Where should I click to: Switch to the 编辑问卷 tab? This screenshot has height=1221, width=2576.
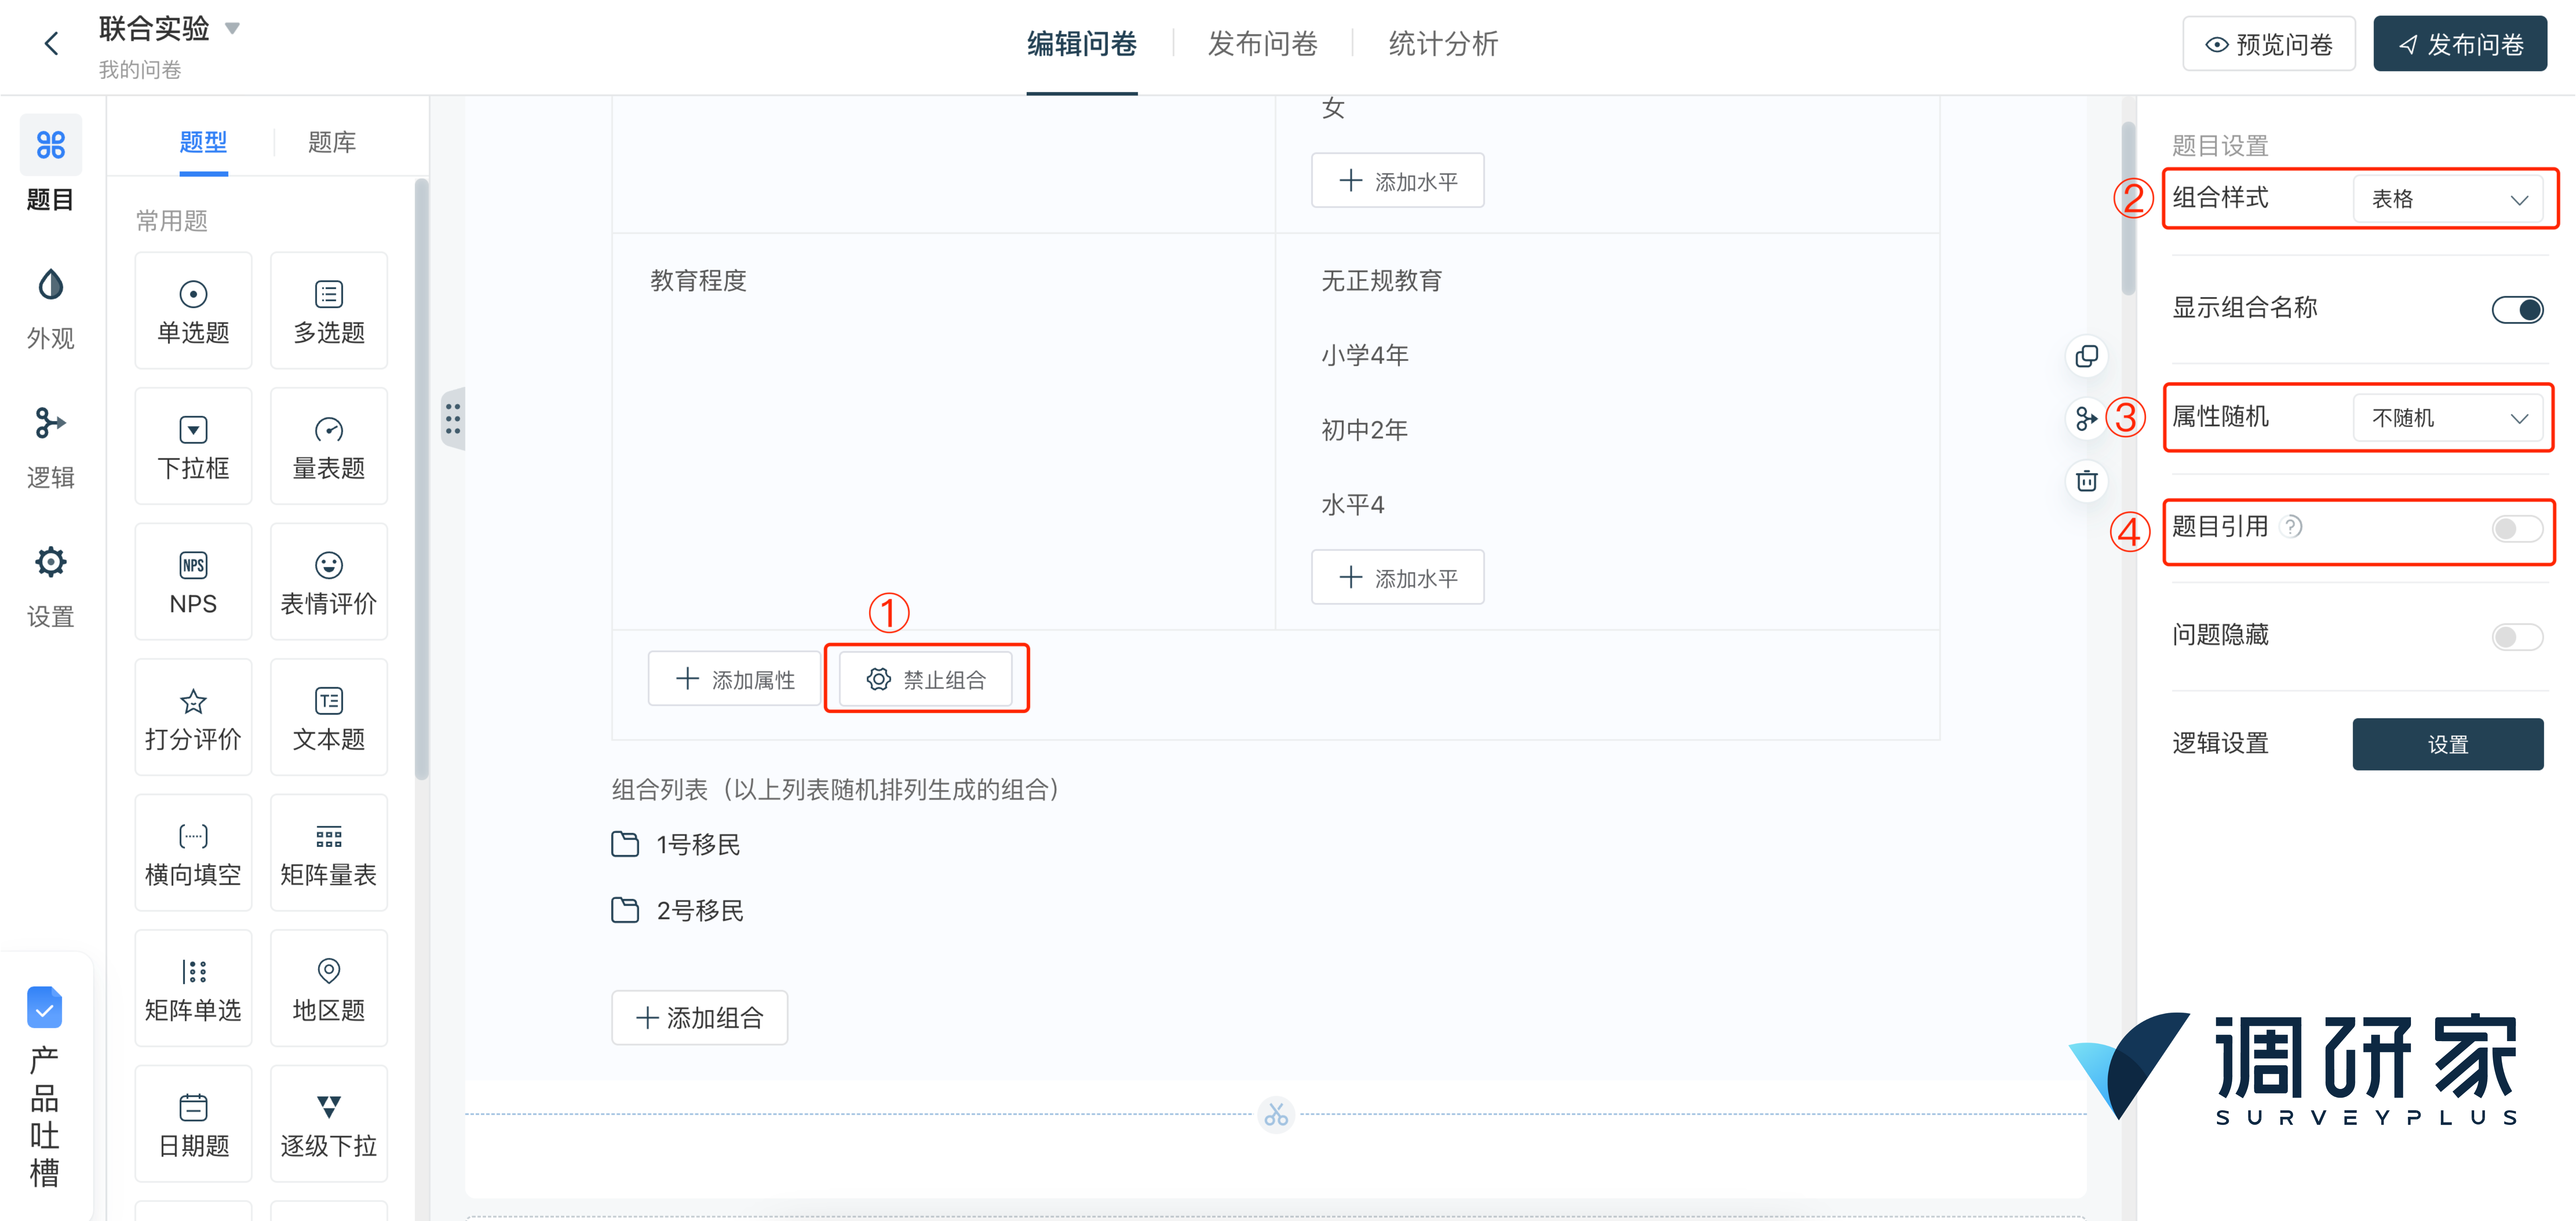(1081, 44)
